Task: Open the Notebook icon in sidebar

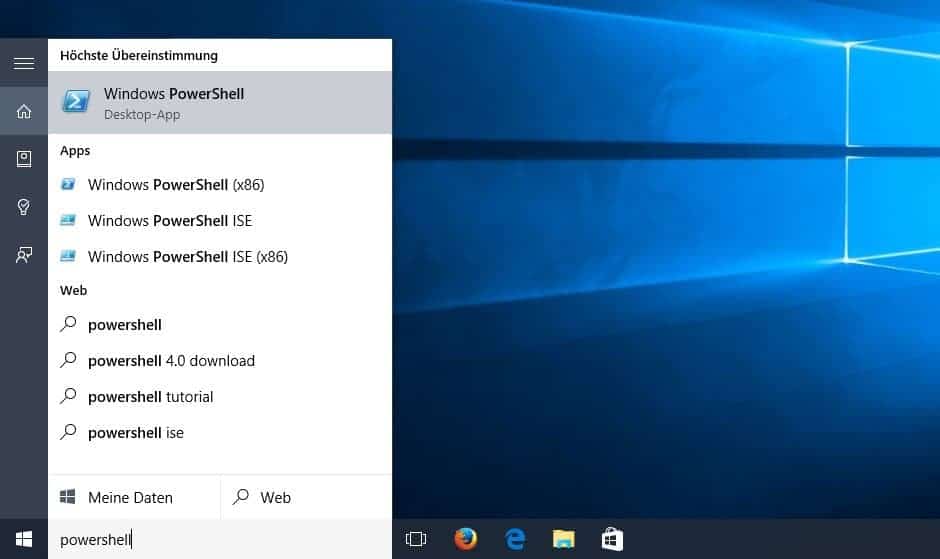Action: tap(23, 159)
